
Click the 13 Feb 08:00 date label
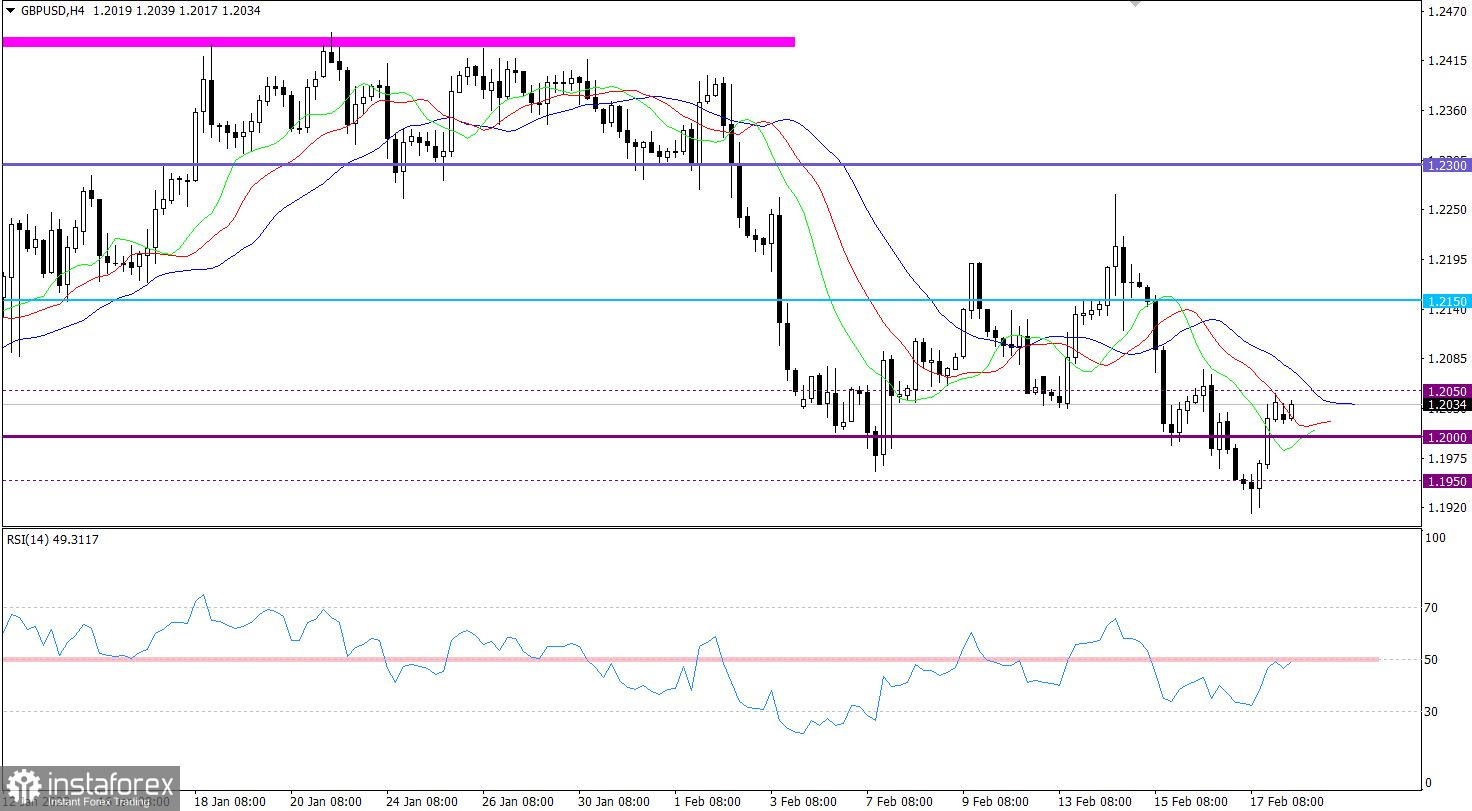click(1096, 801)
